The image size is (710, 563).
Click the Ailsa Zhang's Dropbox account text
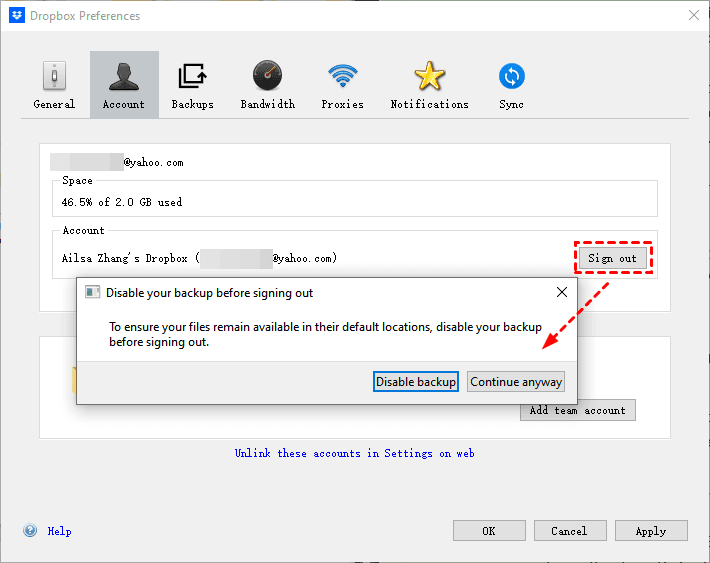(x=199, y=258)
